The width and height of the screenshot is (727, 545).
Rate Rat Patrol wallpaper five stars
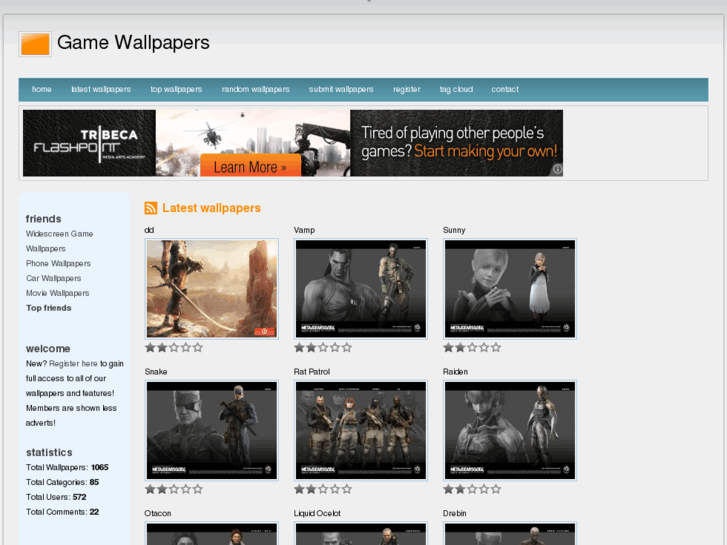pyautogui.click(x=347, y=489)
